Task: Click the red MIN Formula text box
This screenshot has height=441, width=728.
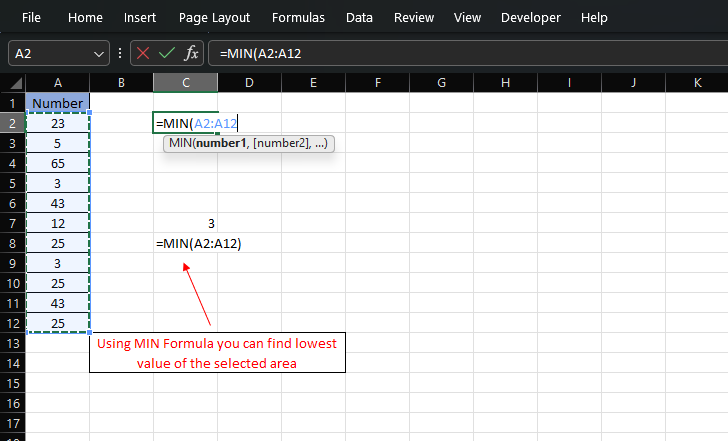Action: click(x=217, y=353)
